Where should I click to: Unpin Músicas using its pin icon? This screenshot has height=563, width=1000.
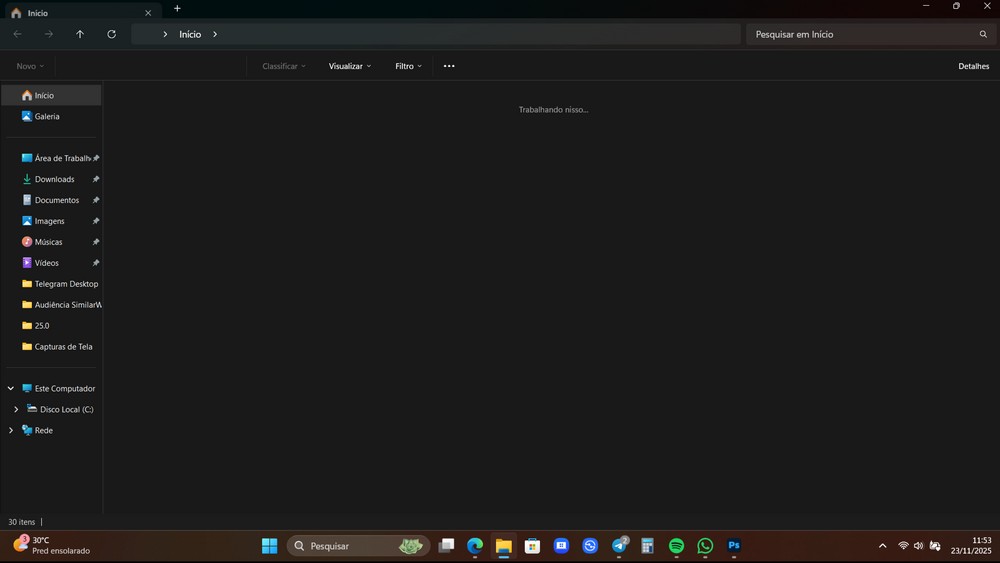96,242
